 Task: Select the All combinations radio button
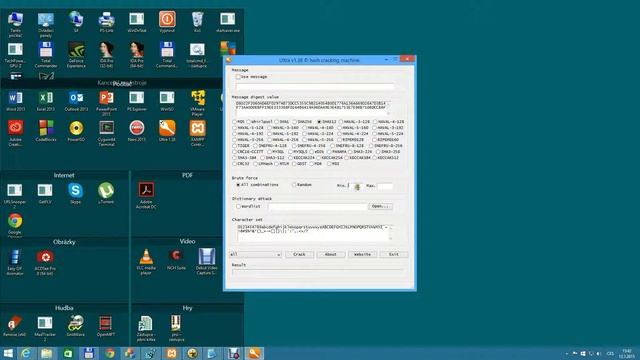(238, 185)
